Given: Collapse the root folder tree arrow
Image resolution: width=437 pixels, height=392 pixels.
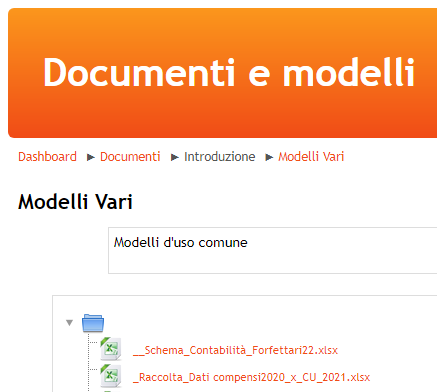Looking at the screenshot, I should point(69,323).
